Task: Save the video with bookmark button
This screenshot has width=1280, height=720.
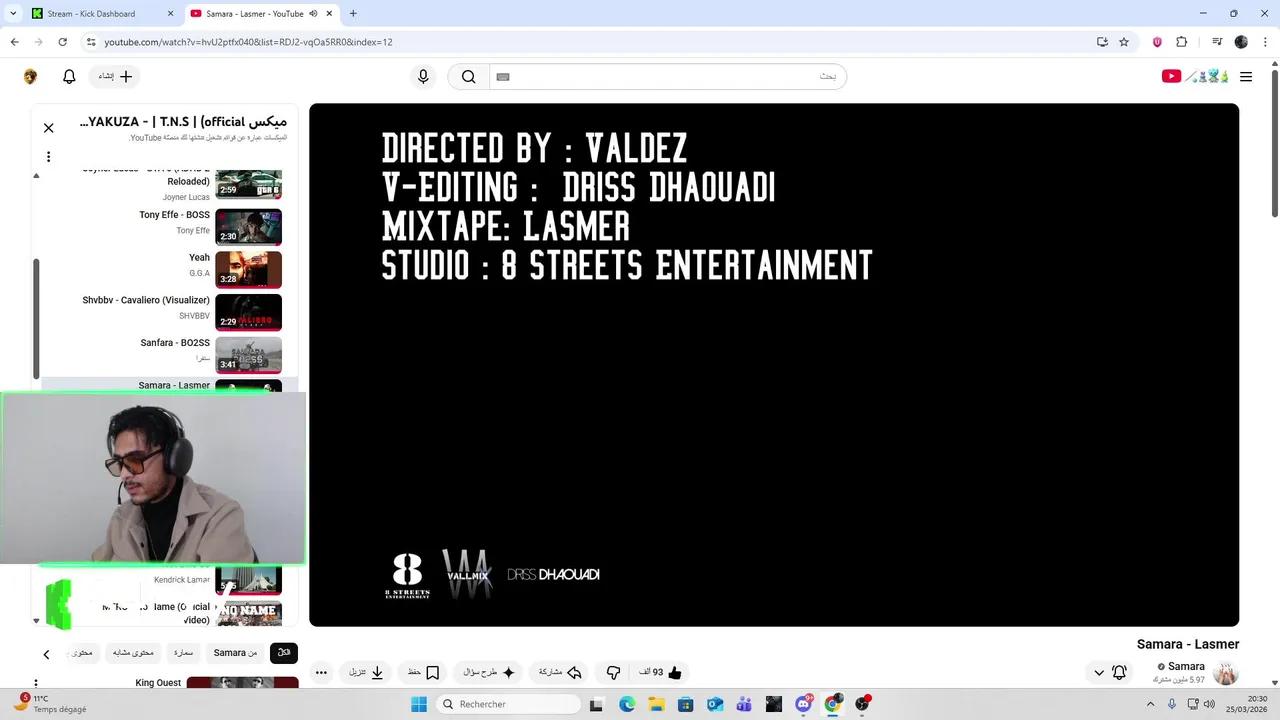Action: (423, 673)
